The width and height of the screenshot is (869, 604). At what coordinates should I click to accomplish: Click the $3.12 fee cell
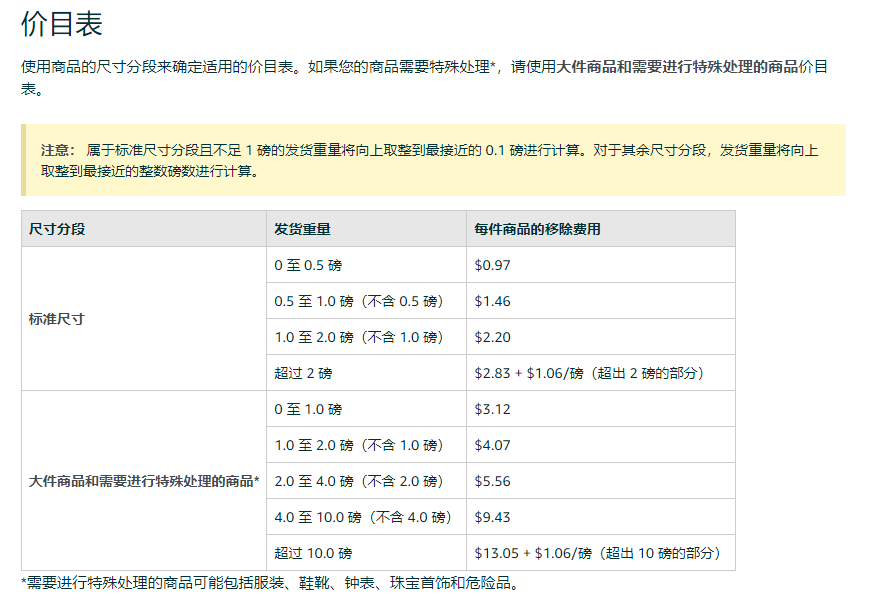tap(492, 409)
